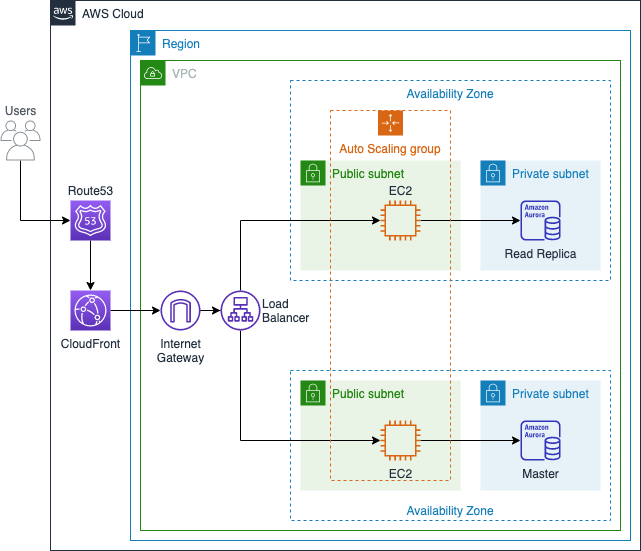Click 'Private subnet' text above Master
This screenshot has width=641, height=551.
click(x=550, y=394)
